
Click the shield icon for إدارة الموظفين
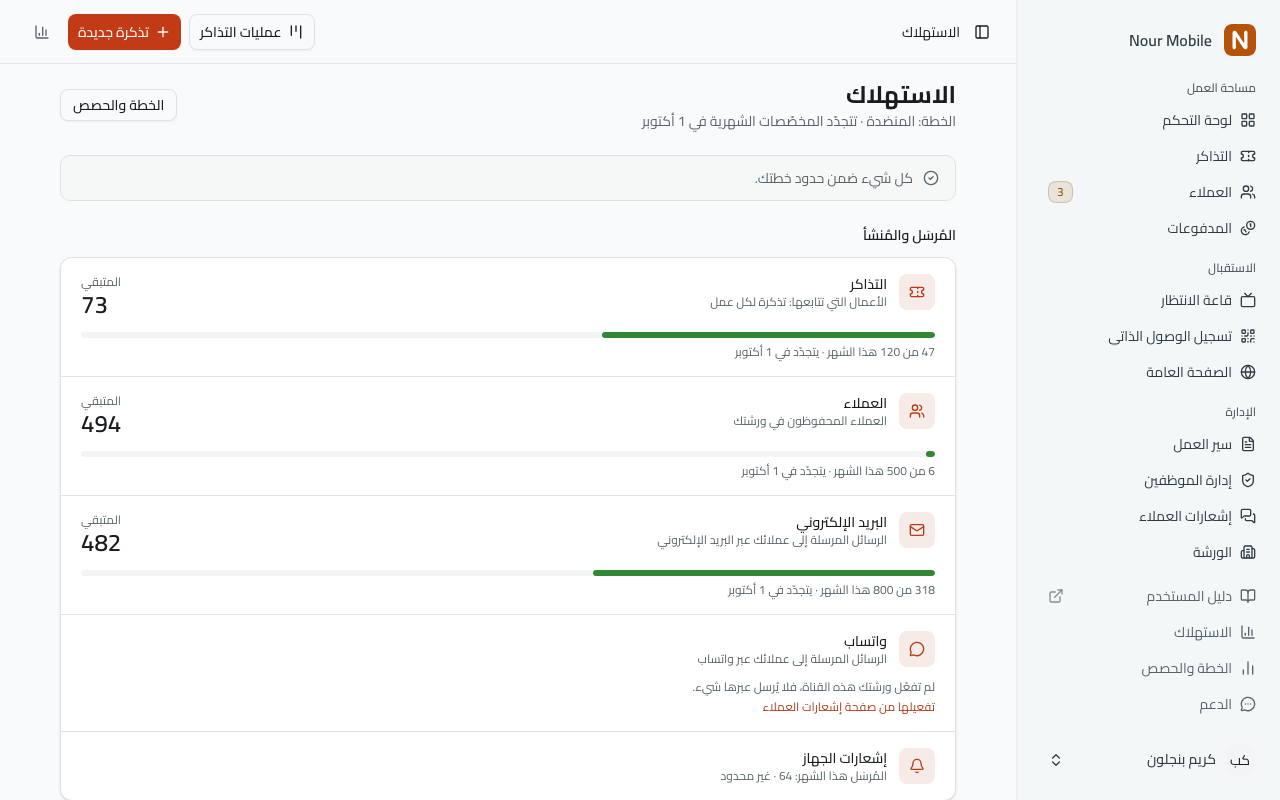point(1248,480)
